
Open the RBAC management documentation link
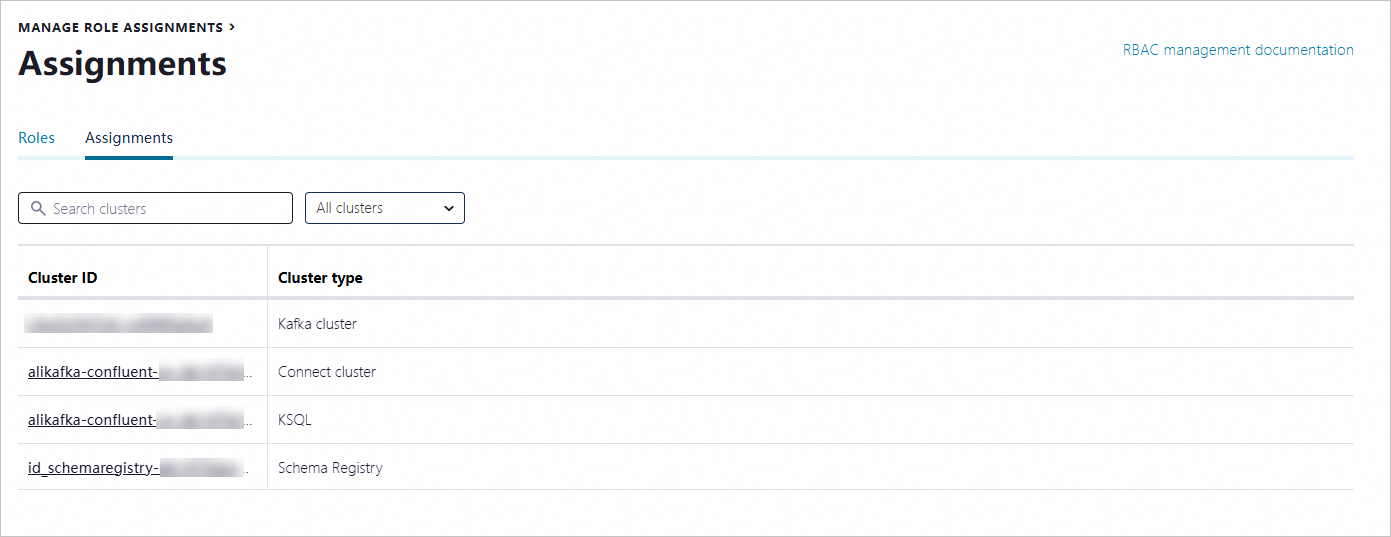coord(1238,50)
